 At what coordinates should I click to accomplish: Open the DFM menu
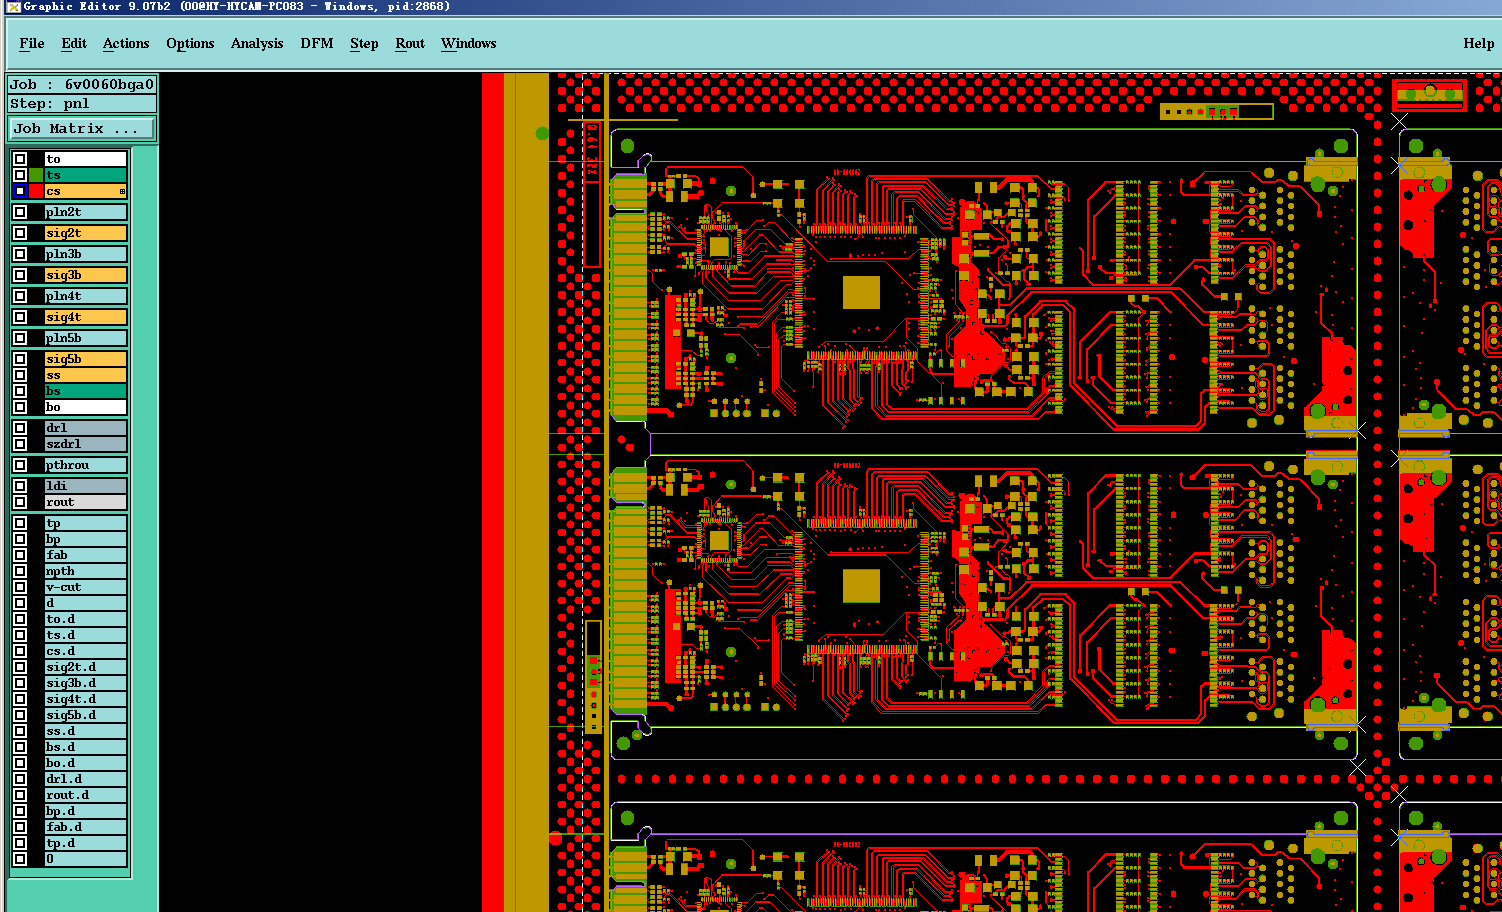(317, 43)
